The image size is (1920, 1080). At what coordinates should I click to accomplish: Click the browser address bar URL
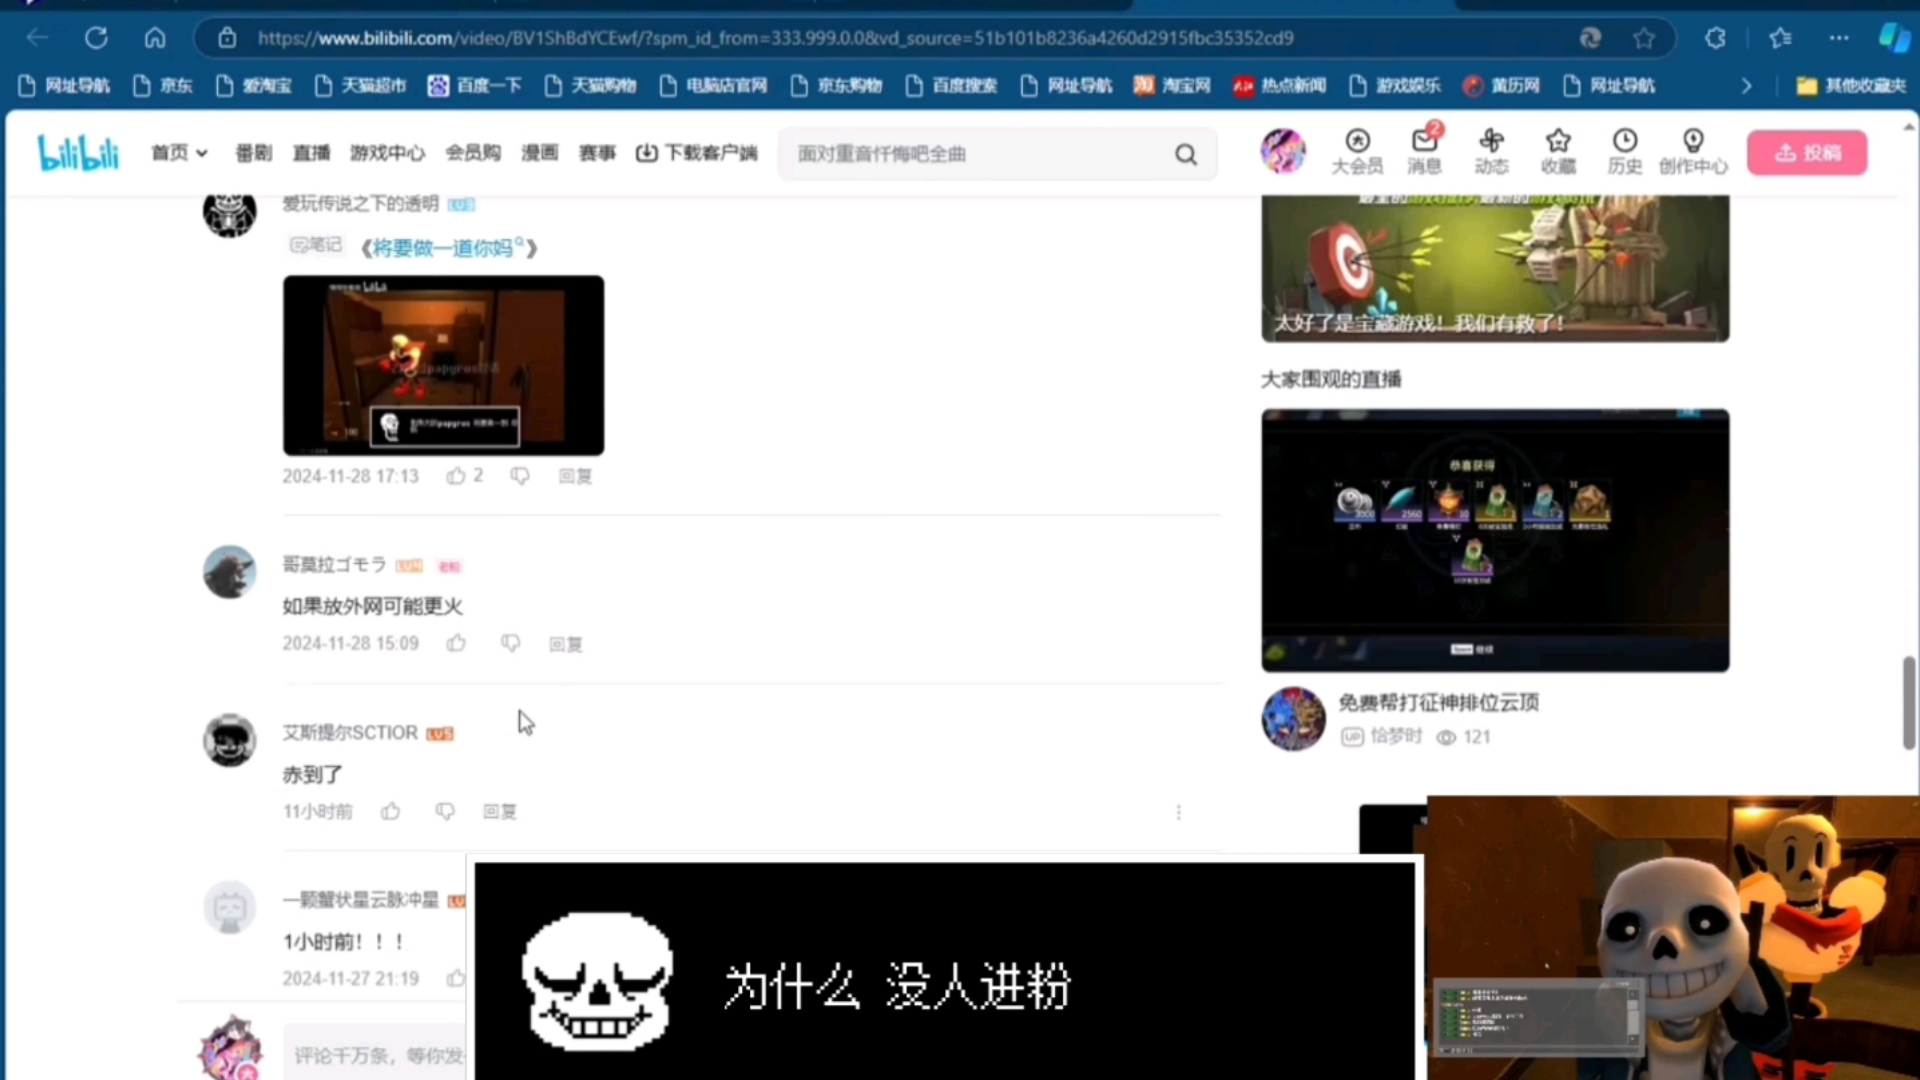click(775, 38)
